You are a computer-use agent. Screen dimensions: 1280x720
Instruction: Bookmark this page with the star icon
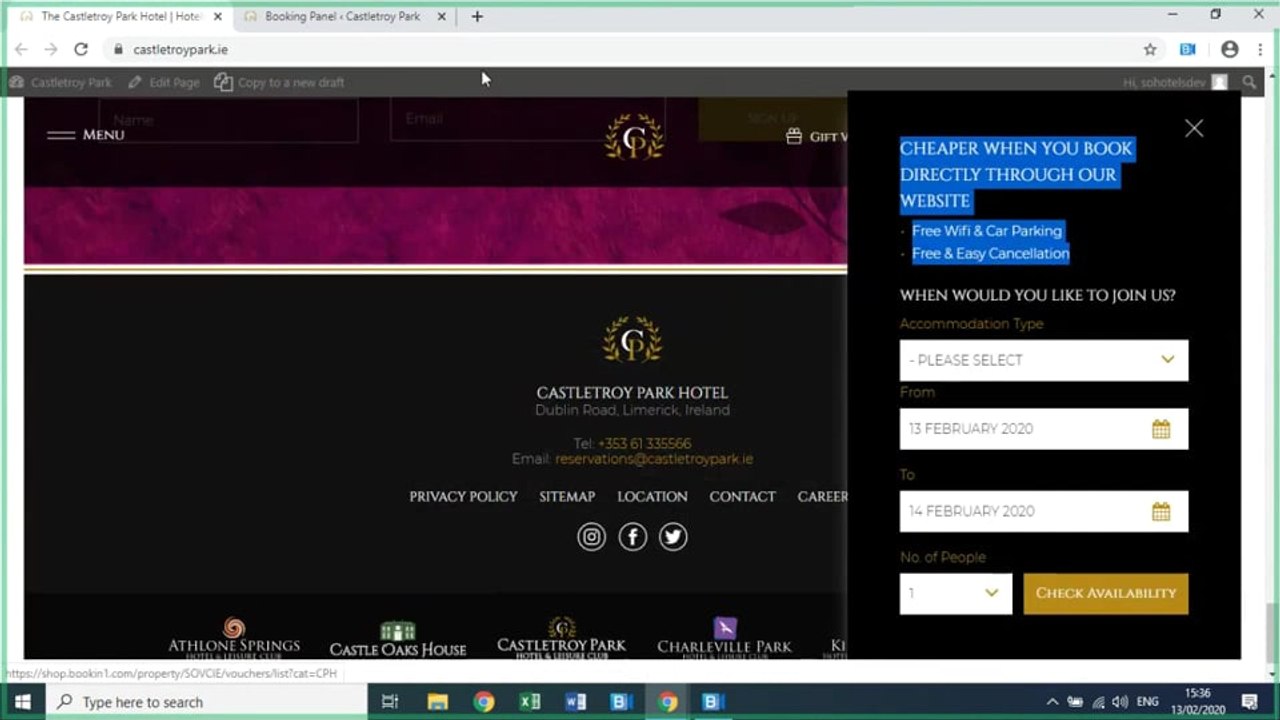click(1150, 49)
